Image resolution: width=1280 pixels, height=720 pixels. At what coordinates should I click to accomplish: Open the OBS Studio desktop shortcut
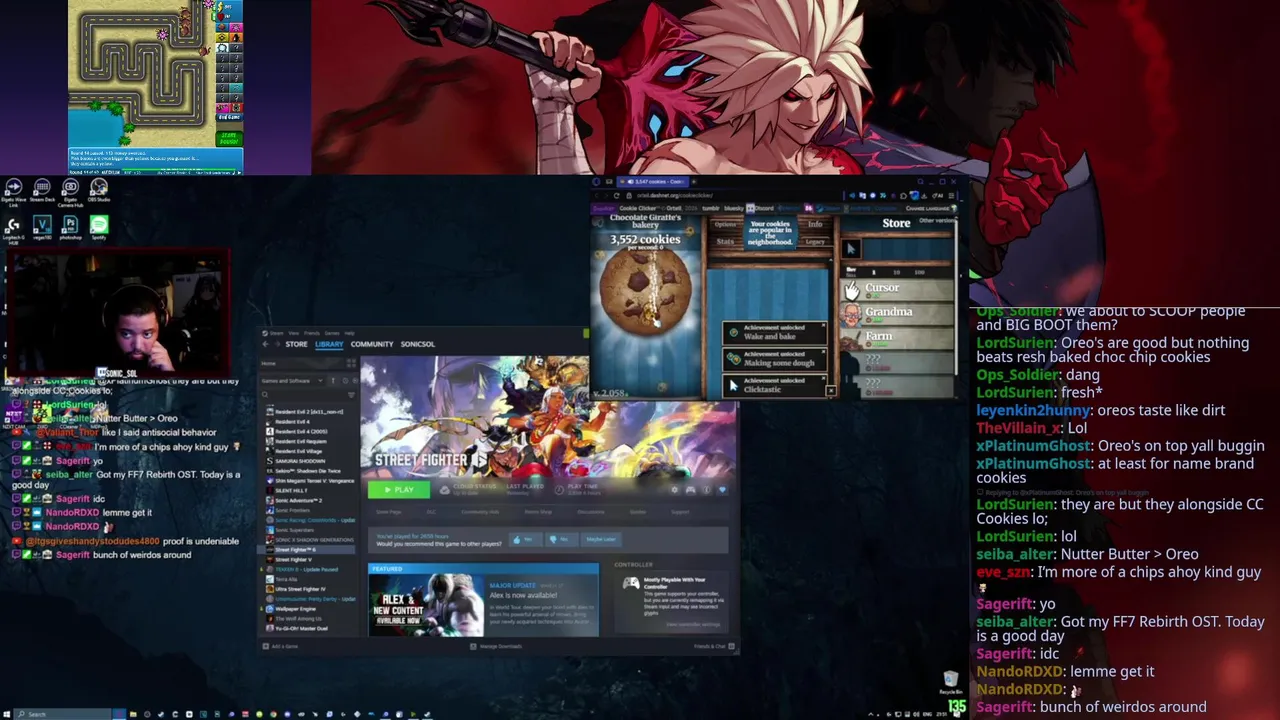pyautogui.click(x=99, y=190)
